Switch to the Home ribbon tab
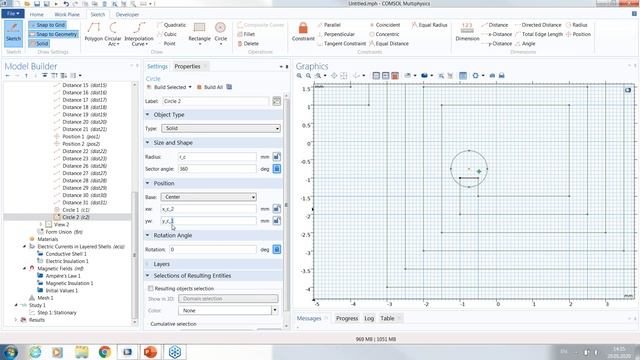This screenshot has width=640, height=360. [36, 15]
